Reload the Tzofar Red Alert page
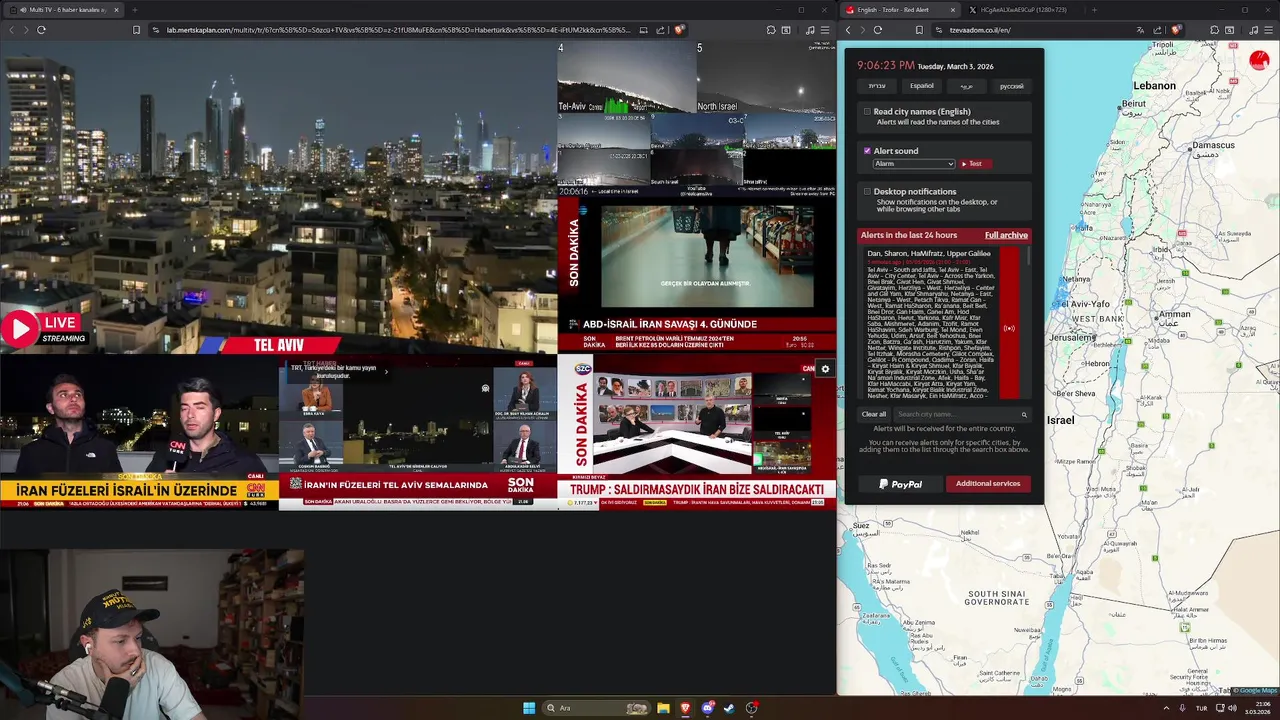Viewport: 1280px width, 720px height. point(878,30)
